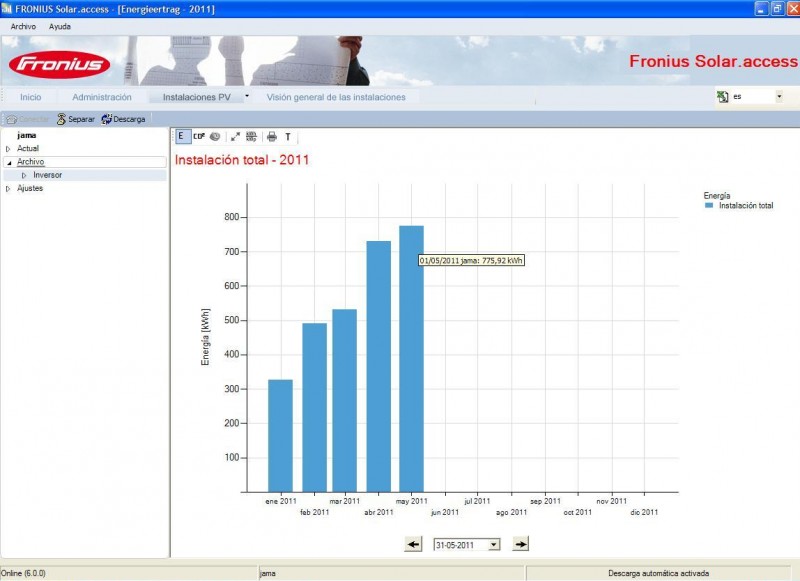This screenshot has height=581, width=800.
Task: Click the 800 value on the y-axis
Action: (232, 217)
